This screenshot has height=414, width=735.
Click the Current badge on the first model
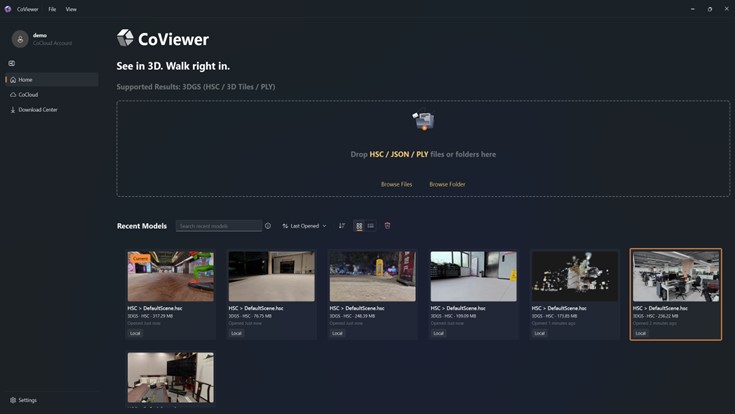coord(140,258)
